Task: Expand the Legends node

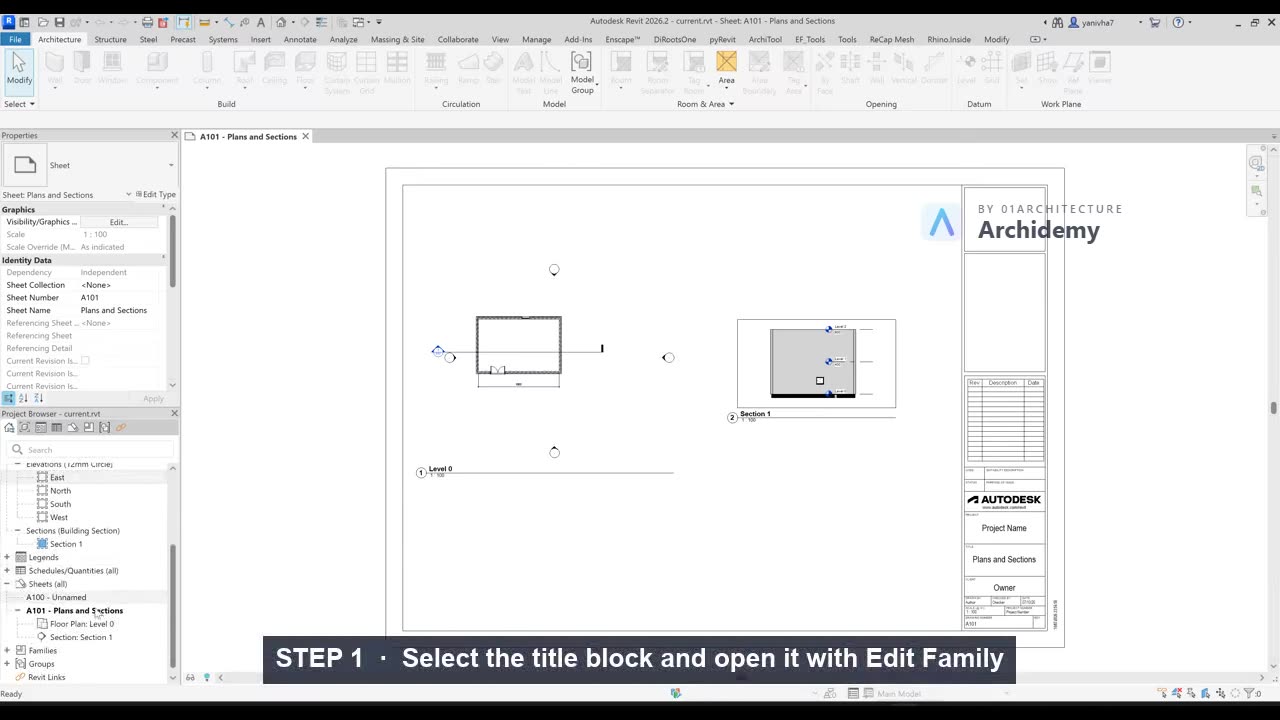Action: pyautogui.click(x=7, y=557)
